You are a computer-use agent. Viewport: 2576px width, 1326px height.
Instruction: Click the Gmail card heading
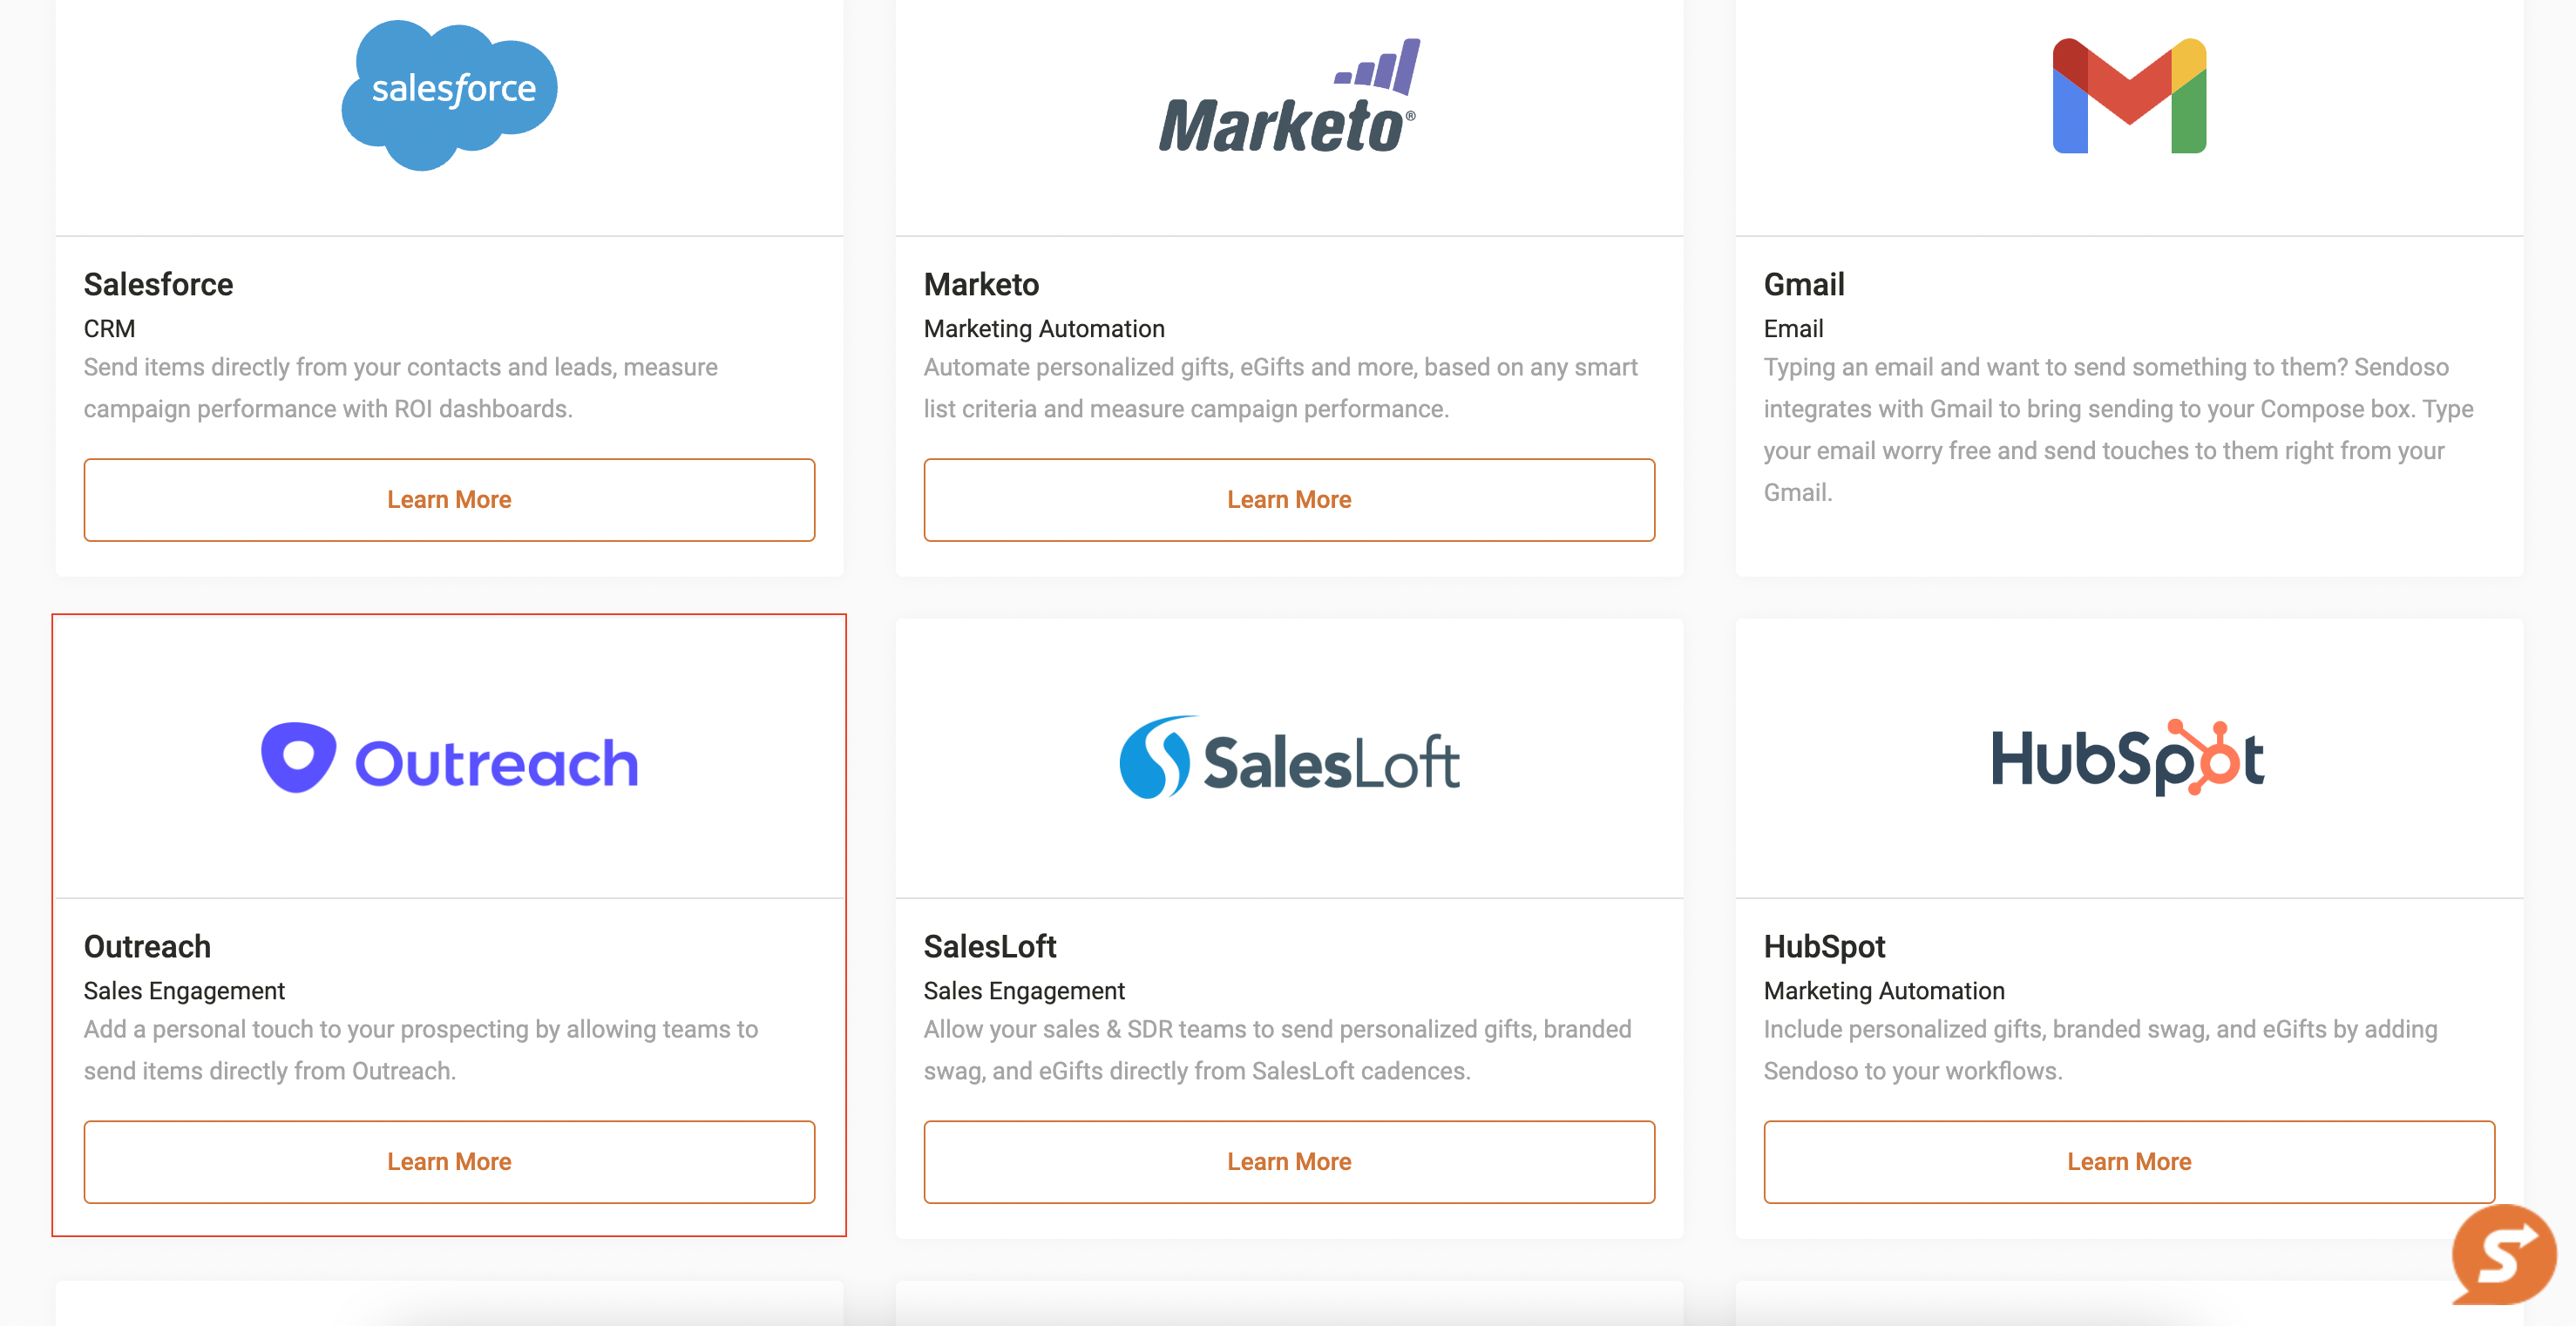click(1803, 285)
